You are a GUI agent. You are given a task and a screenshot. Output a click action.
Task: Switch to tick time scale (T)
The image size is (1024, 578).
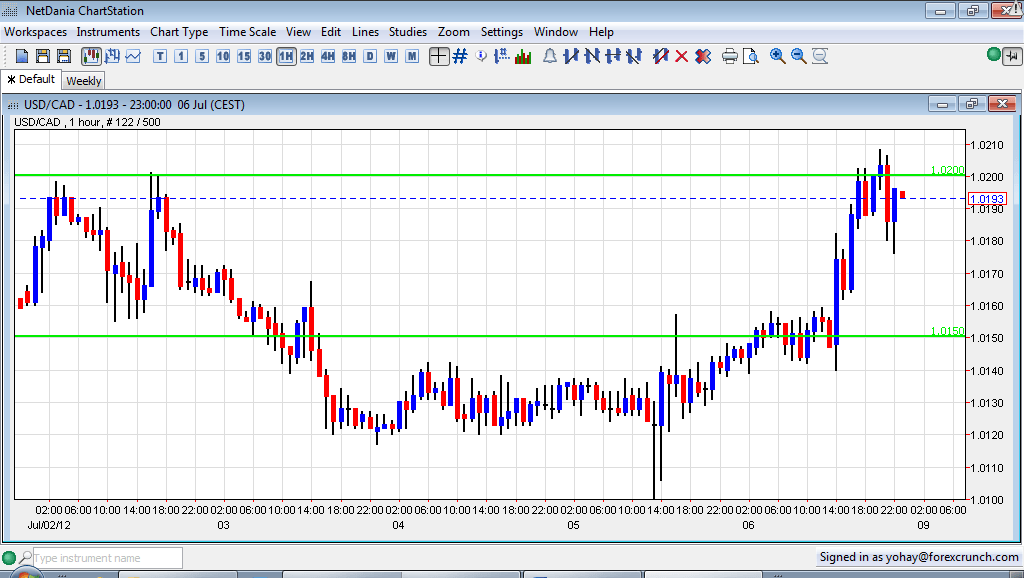[x=160, y=56]
